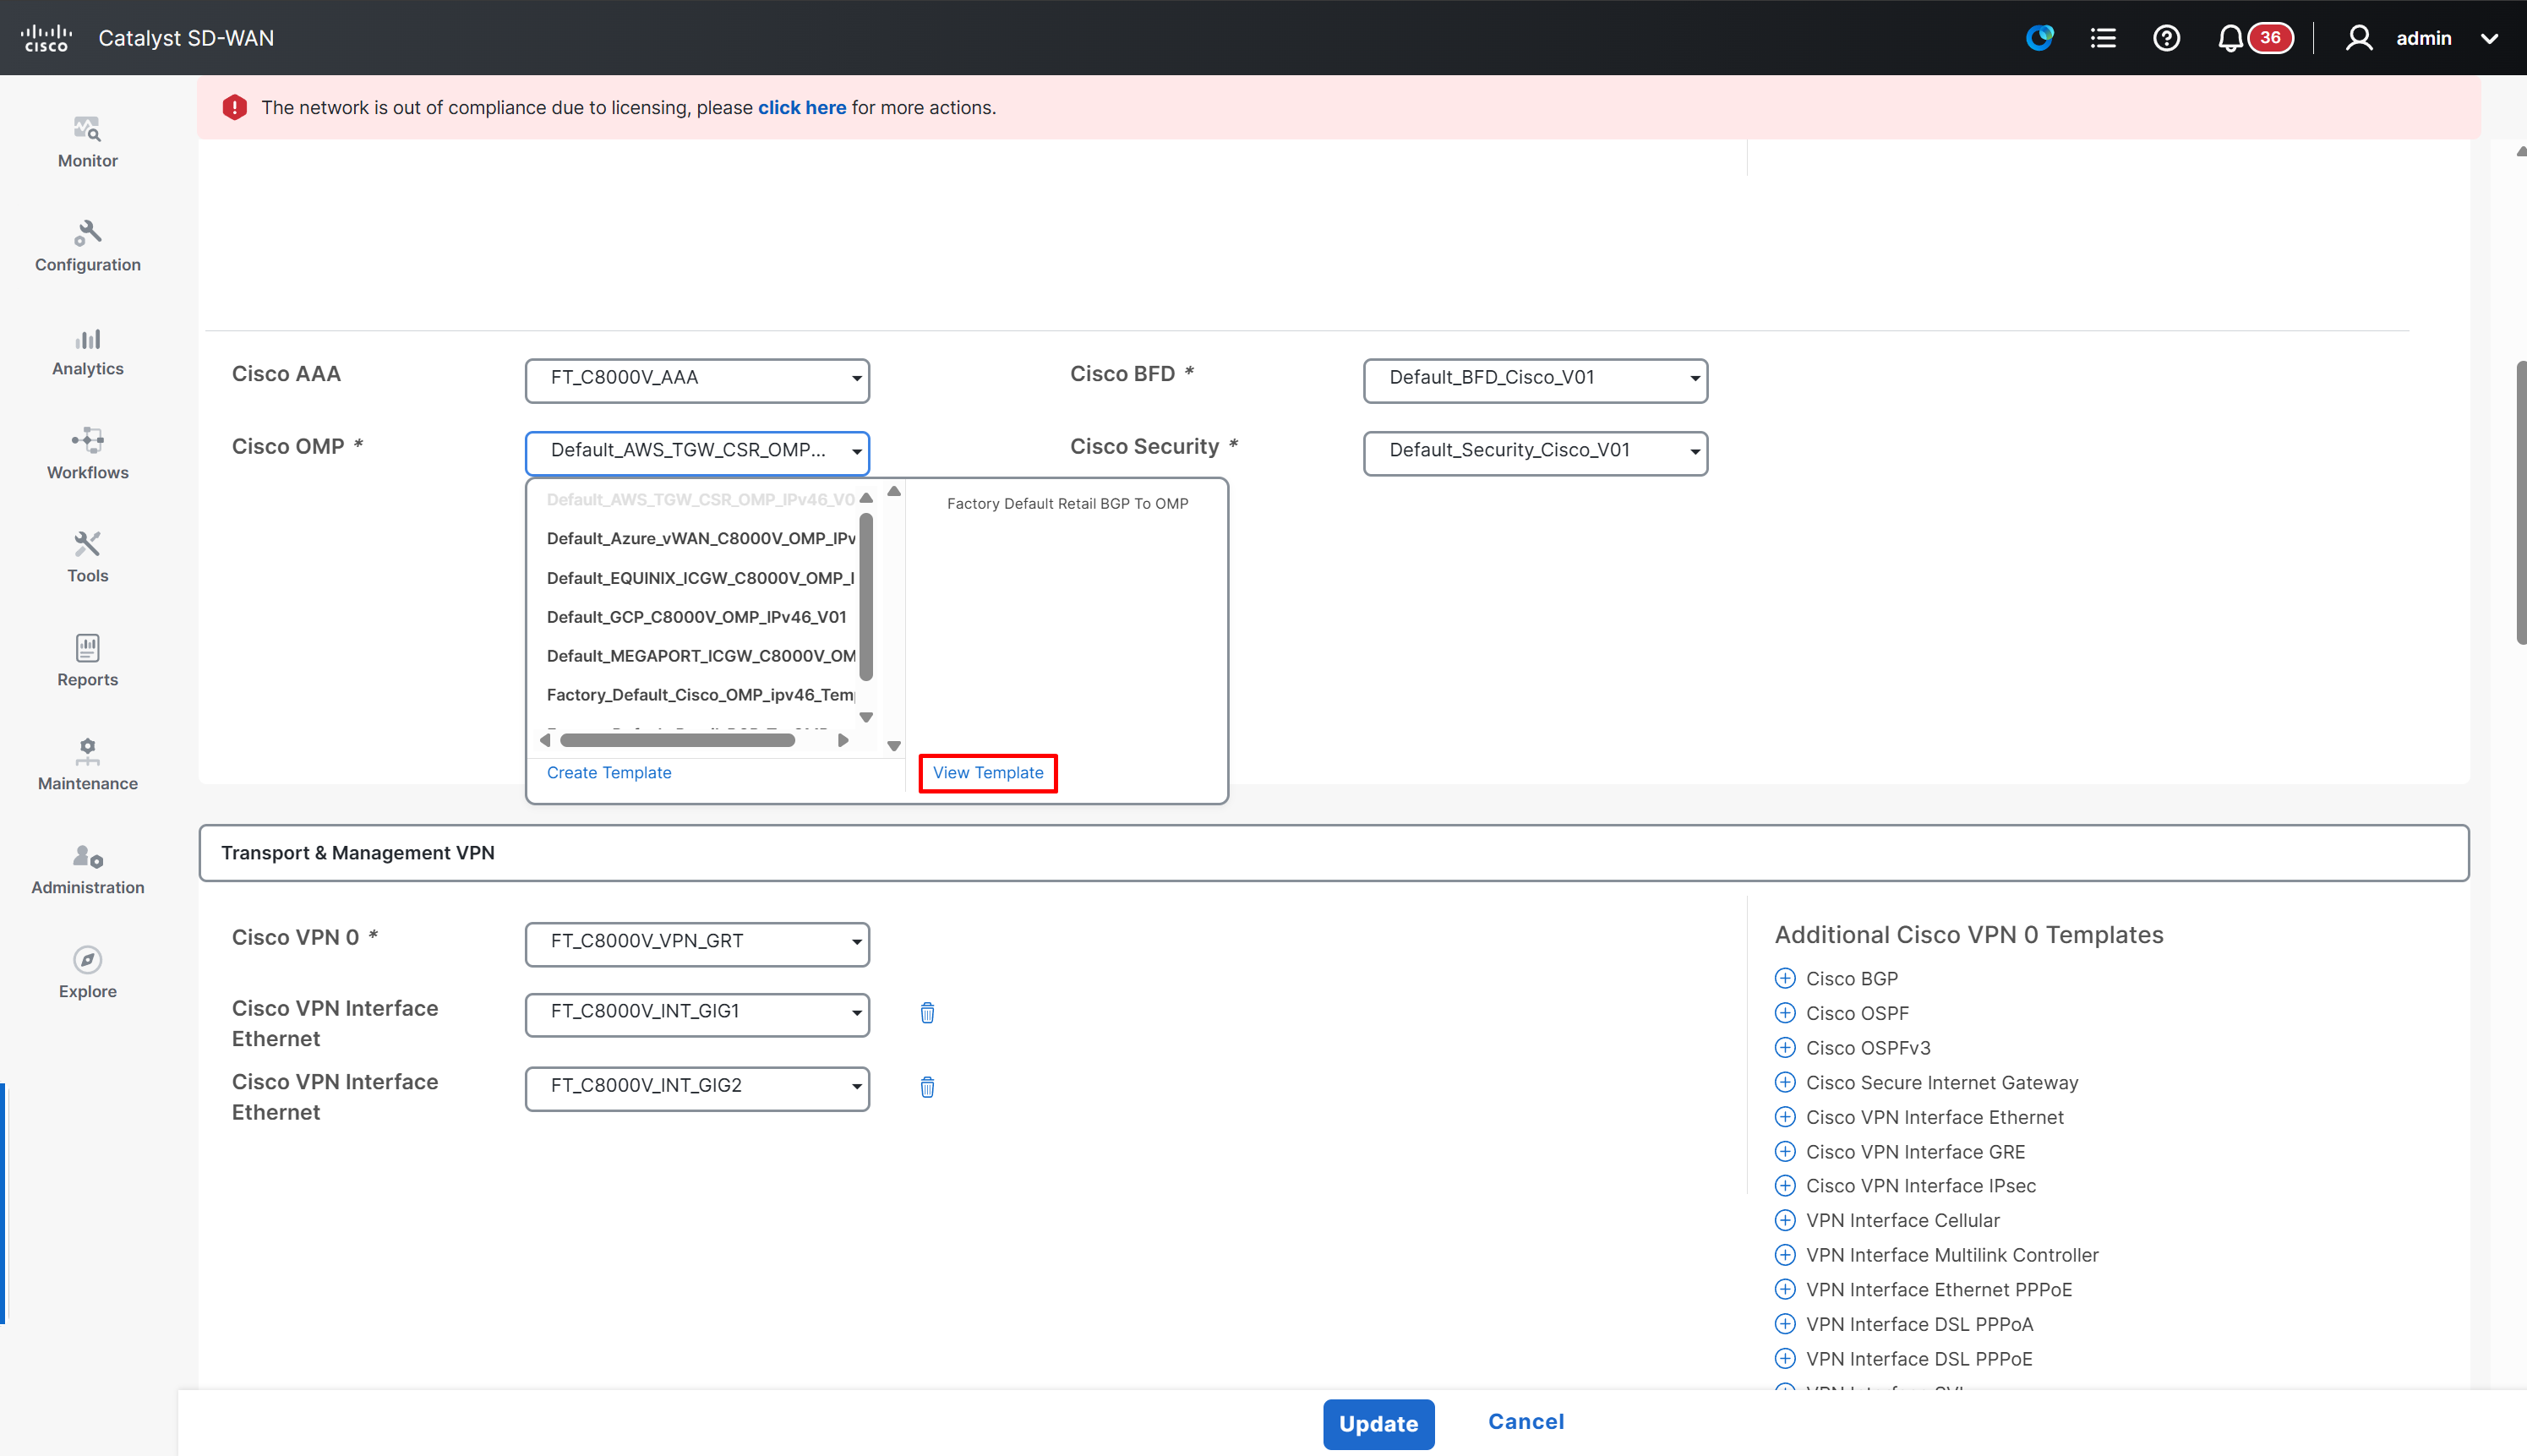Click the OMP dropdown panel's up scroll arrow
Image resolution: width=2527 pixels, height=1456 pixels.
(x=894, y=491)
